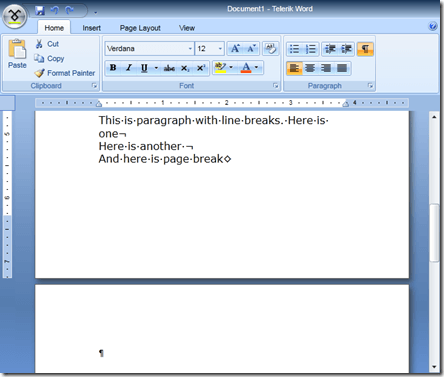Click the right indent marker on ruler
This screenshot has width=444, height=377.
pos(346,104)
